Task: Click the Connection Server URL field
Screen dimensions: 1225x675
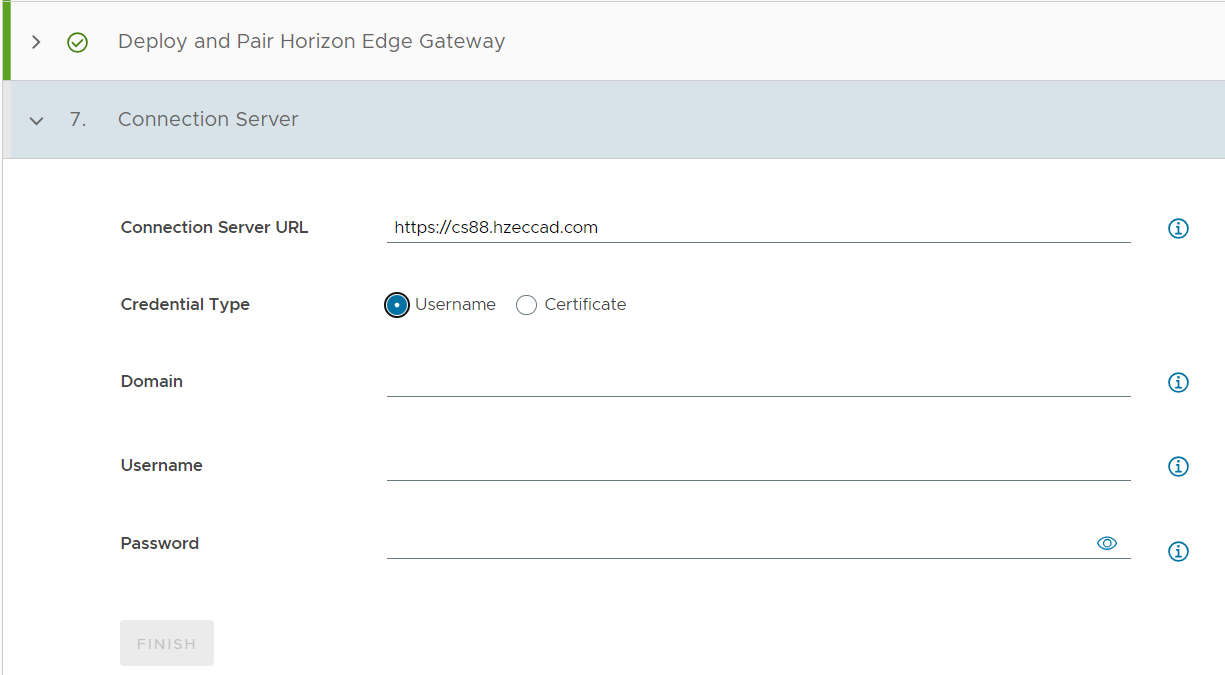Action: 758,228
